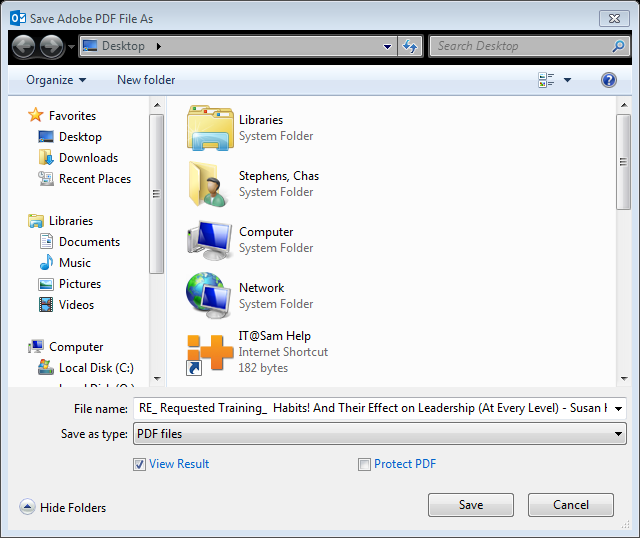Click the Music note icon
The width and height of the screenshot is (640, 538).
46,262
